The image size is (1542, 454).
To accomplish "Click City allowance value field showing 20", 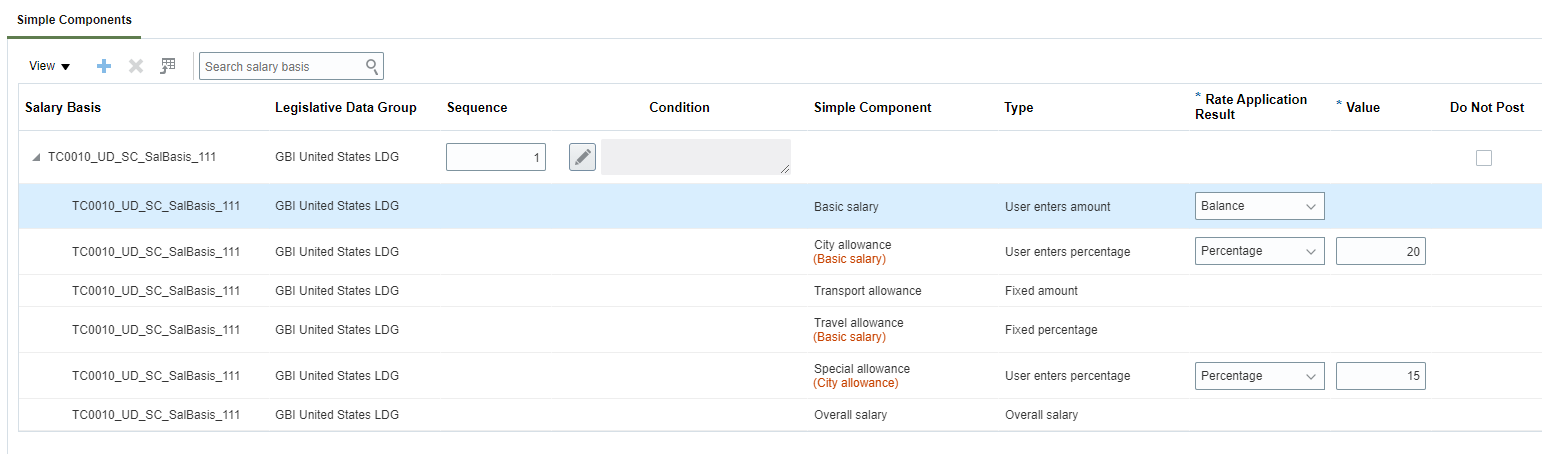I will [x=1380, y=252].
